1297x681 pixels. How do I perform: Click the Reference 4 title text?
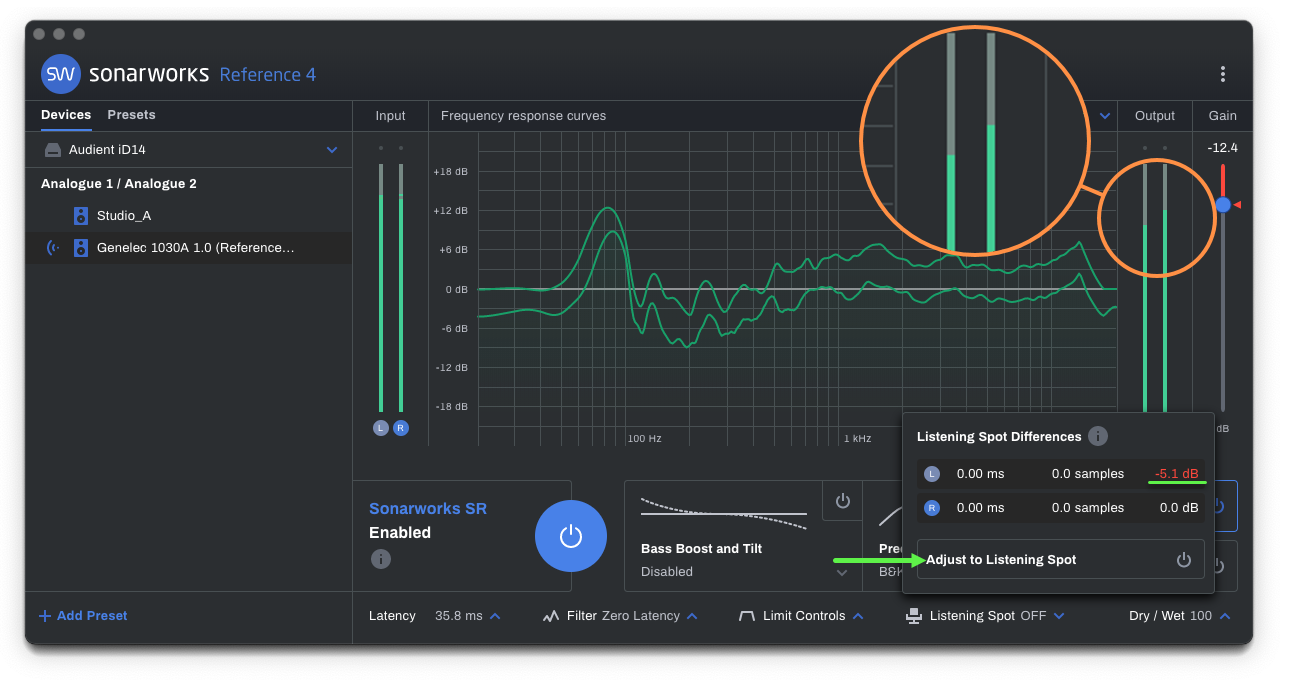[x=268, y=75]
